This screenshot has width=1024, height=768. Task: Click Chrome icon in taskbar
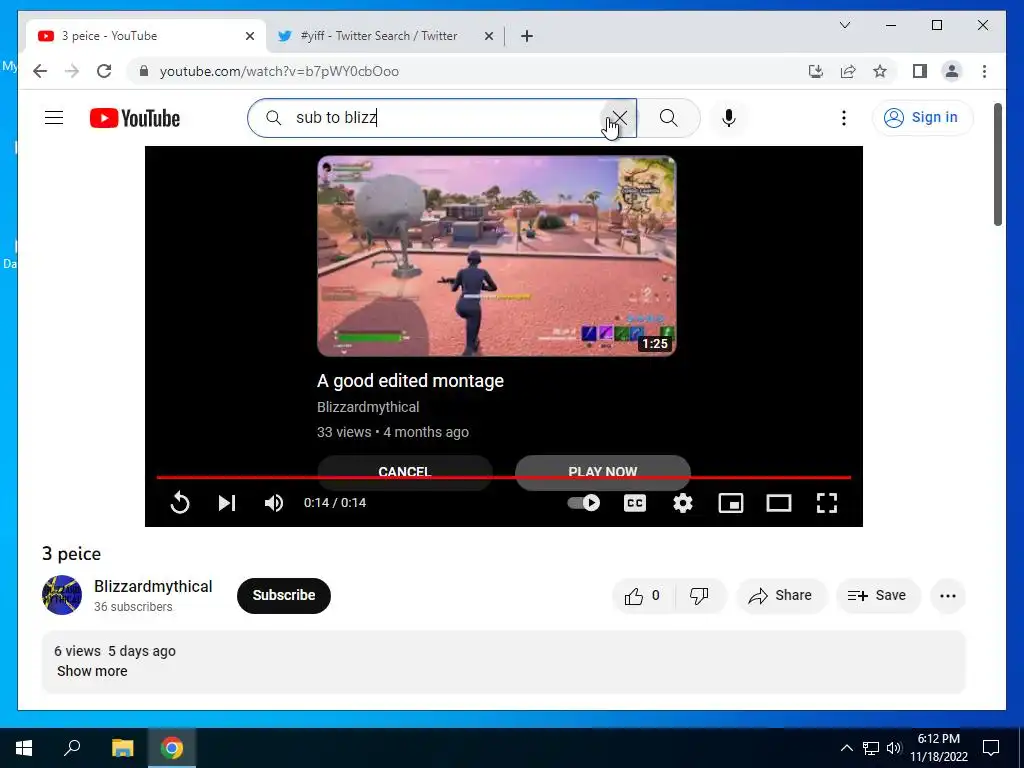(x=172, y=748)
